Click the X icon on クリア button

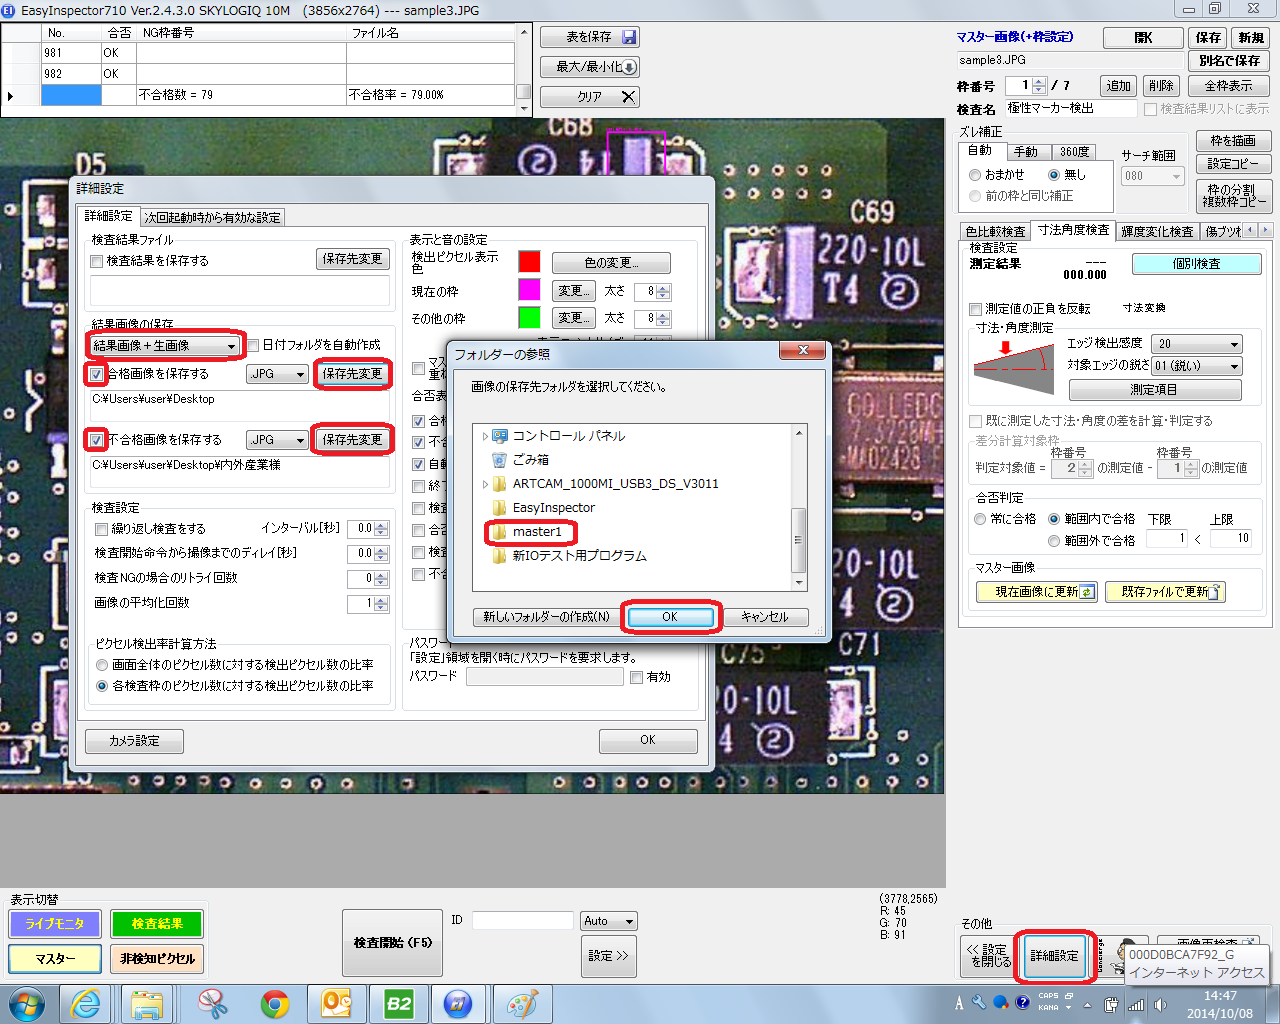[x=628, y=97]
